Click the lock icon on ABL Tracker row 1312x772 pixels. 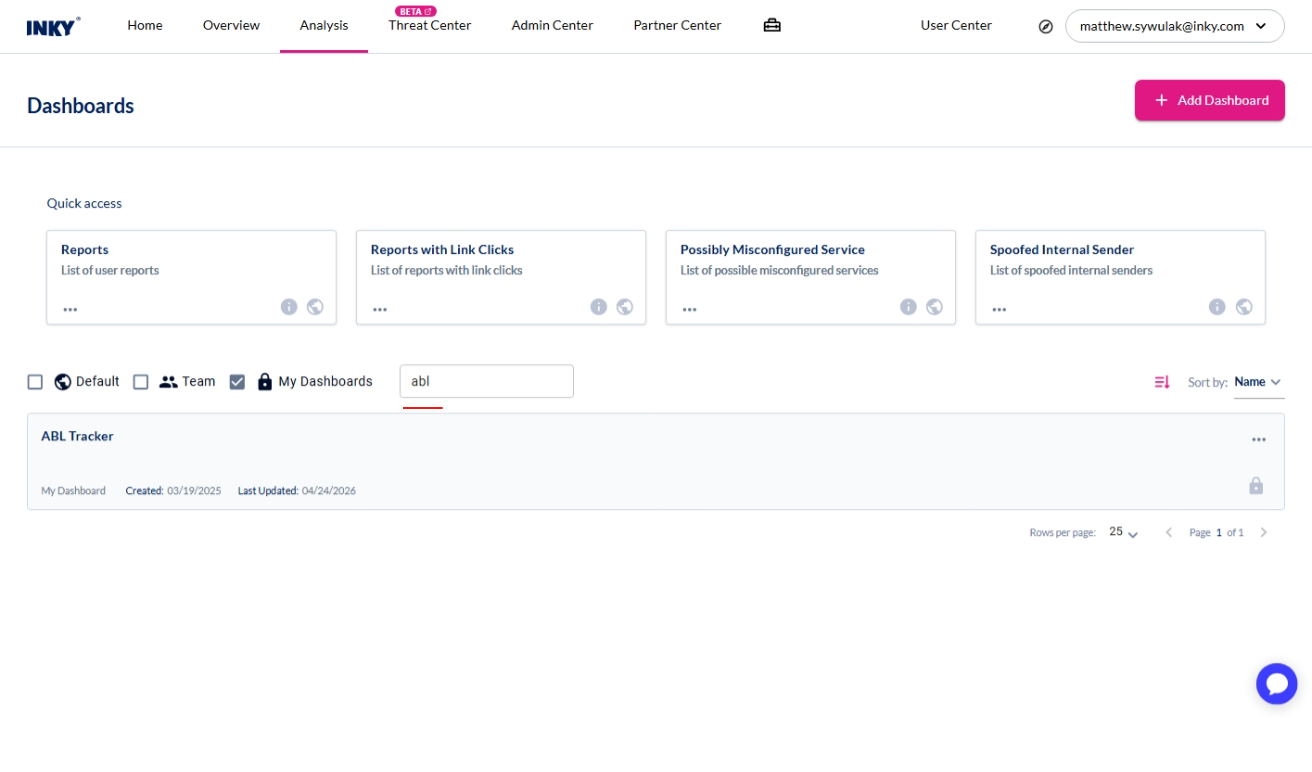1256,485
